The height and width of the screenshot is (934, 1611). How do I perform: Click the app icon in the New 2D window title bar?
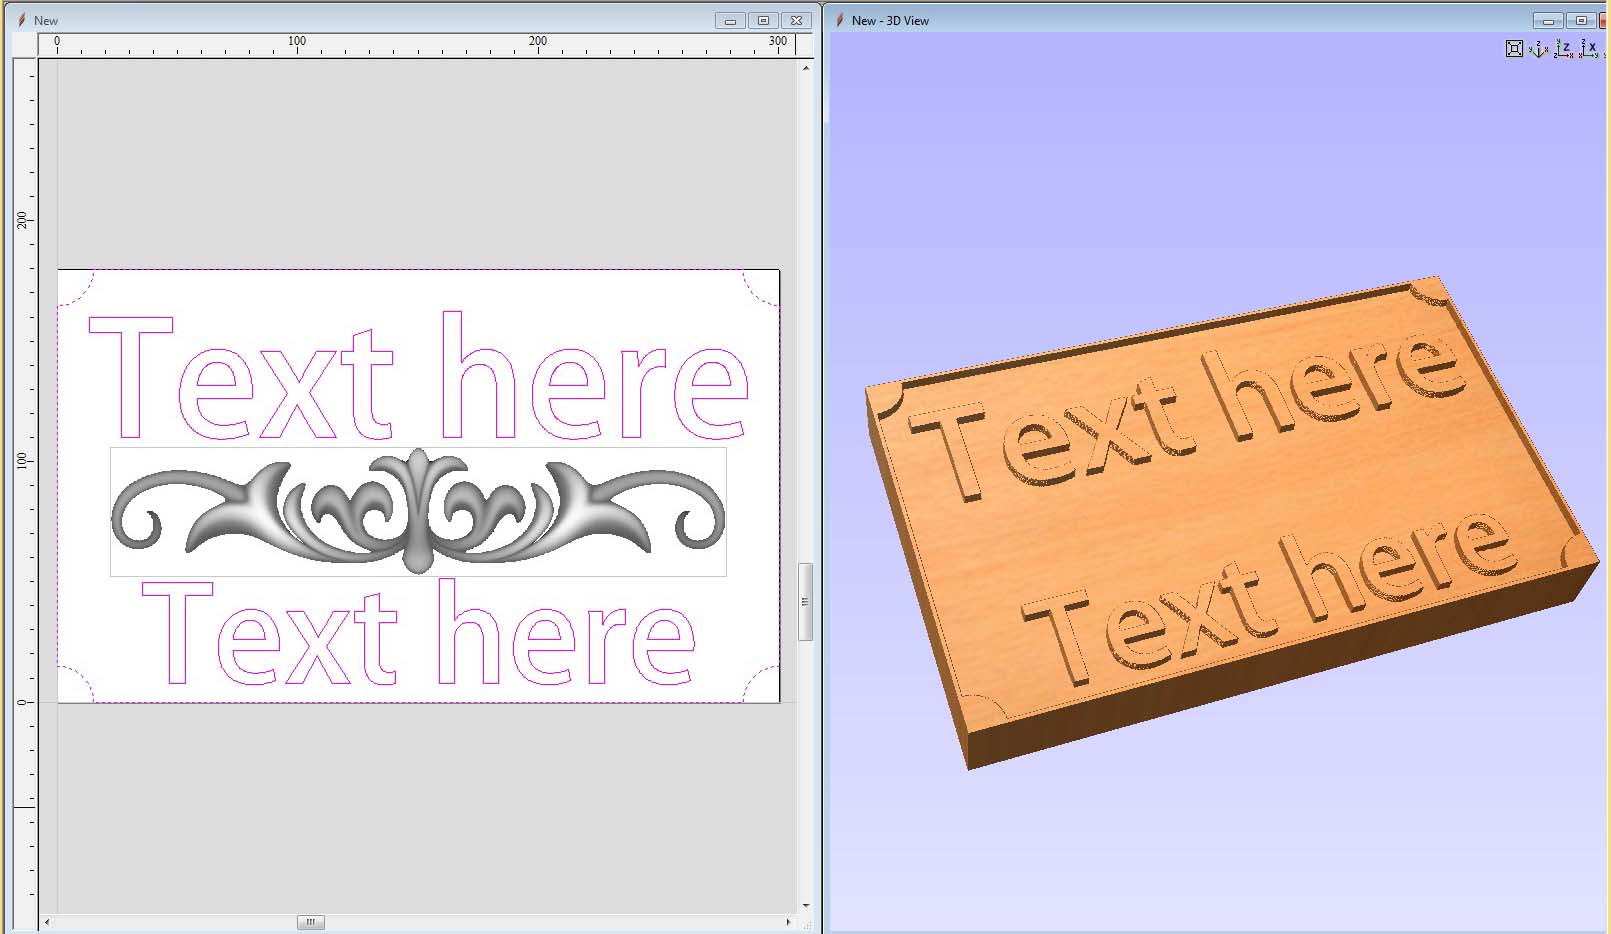coord(21,20)
